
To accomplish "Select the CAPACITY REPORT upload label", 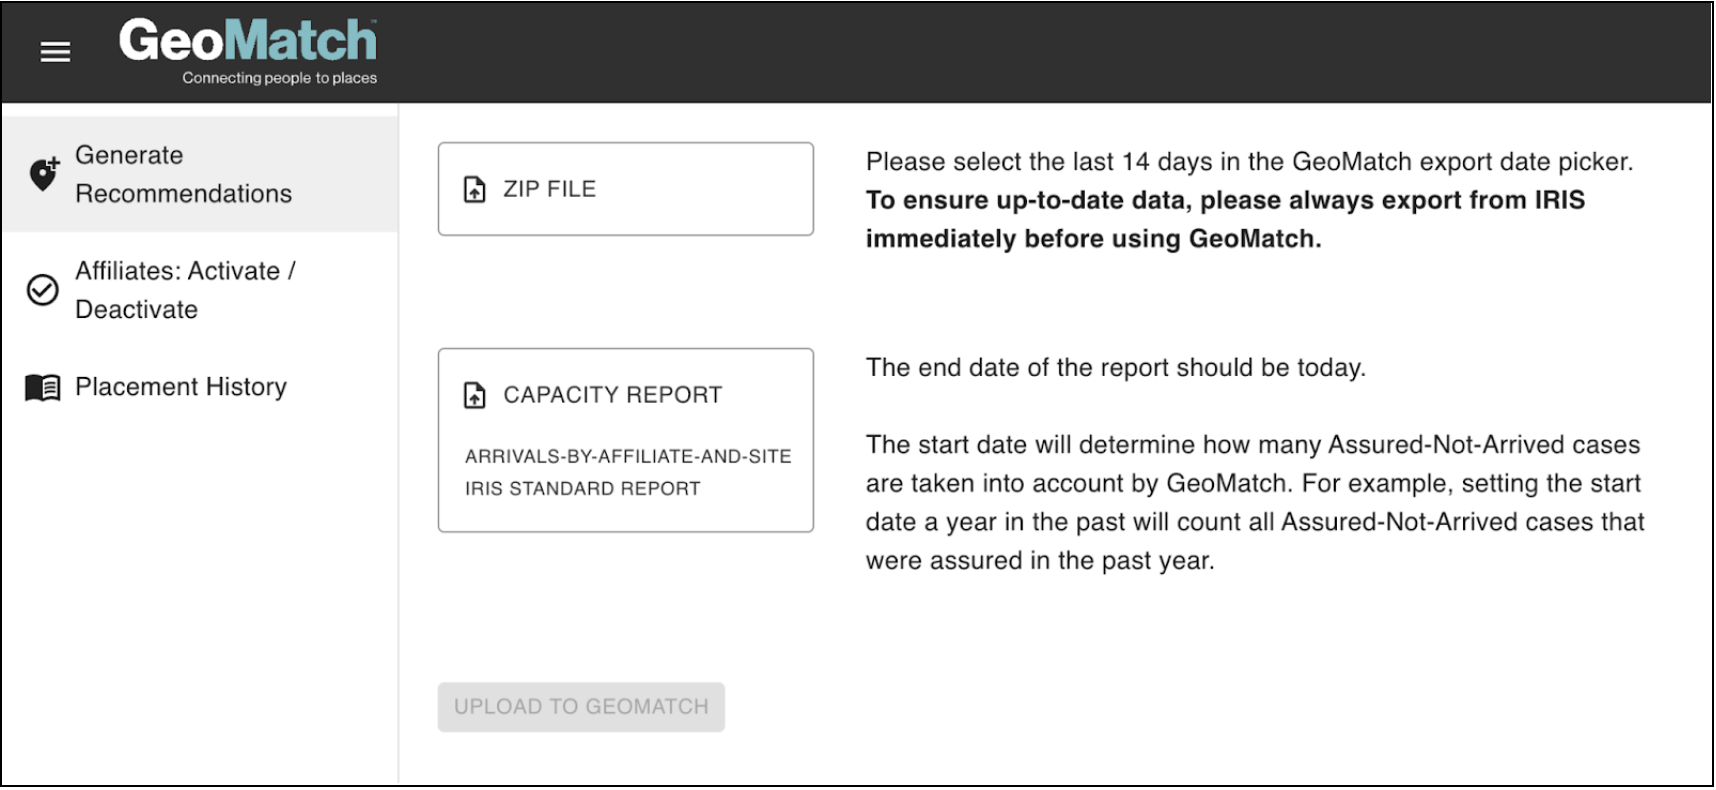I will coord(612,395).
